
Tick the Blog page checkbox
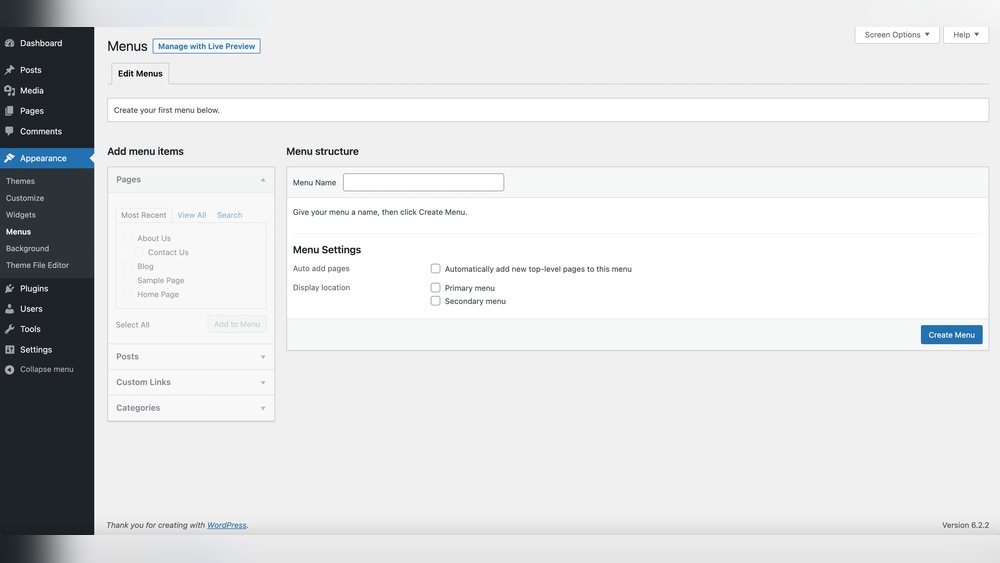128,266
